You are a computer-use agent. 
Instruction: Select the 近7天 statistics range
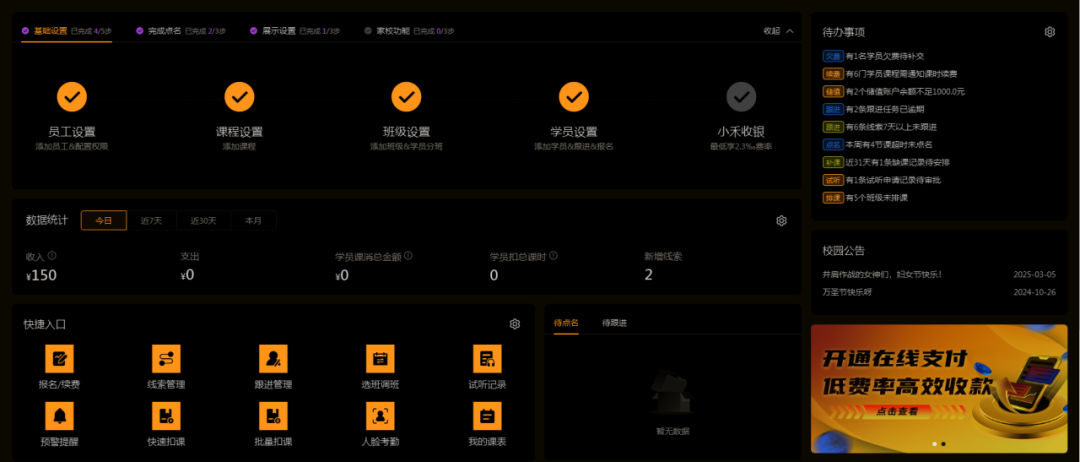pos(152,221)
